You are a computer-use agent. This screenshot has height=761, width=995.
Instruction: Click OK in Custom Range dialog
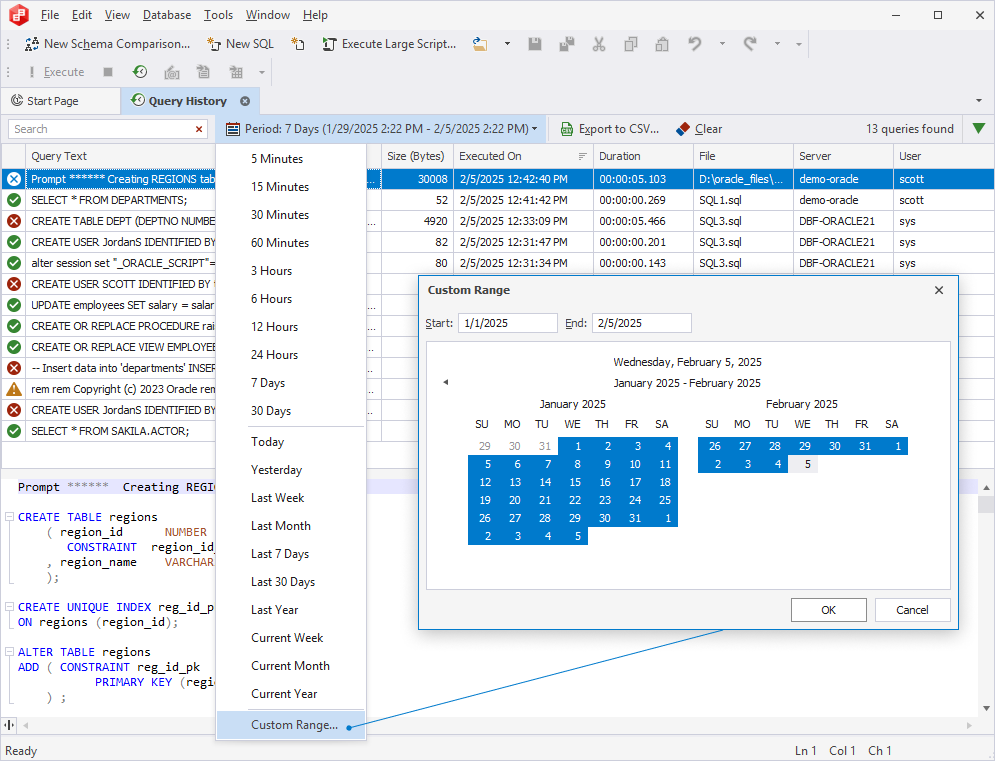point(828,610)
